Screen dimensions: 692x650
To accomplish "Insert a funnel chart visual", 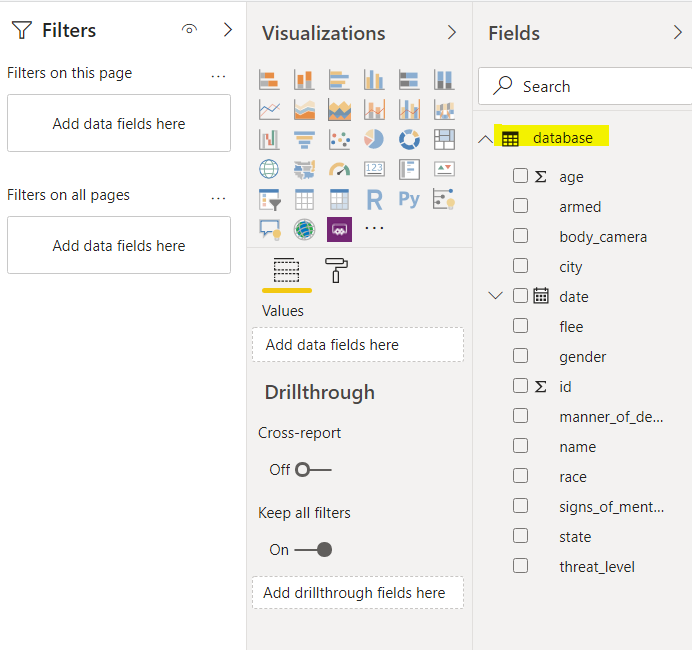I will click(304, 139).
